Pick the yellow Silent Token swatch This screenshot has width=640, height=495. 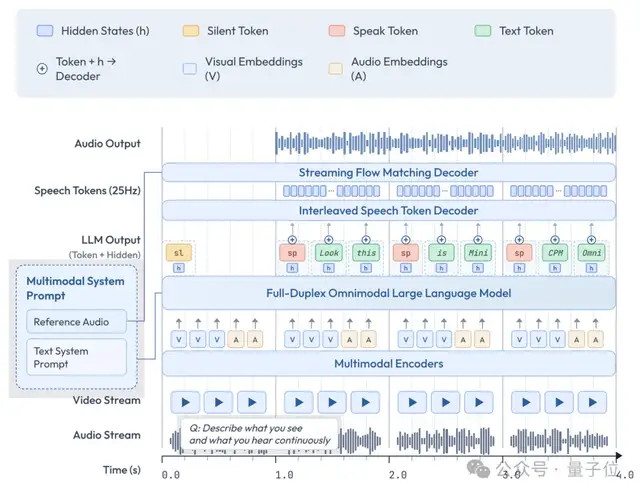[x=190, y=31]
